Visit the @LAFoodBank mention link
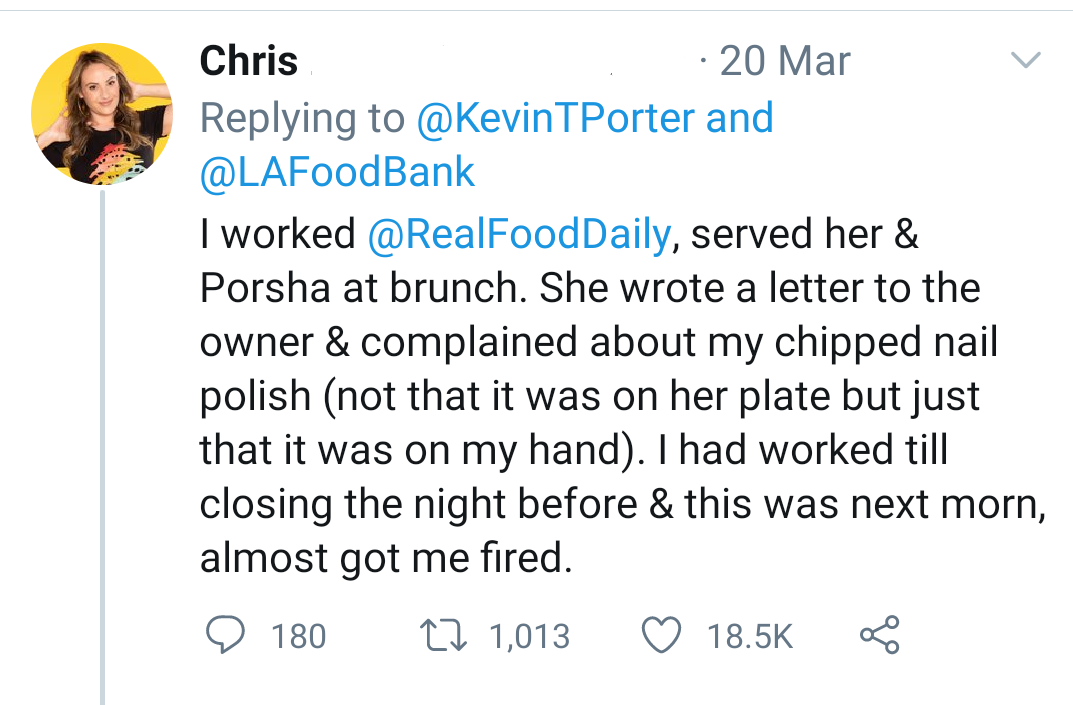Image resolution: width=1073 pixels, height=705 pixels. [x=338, y=172]
